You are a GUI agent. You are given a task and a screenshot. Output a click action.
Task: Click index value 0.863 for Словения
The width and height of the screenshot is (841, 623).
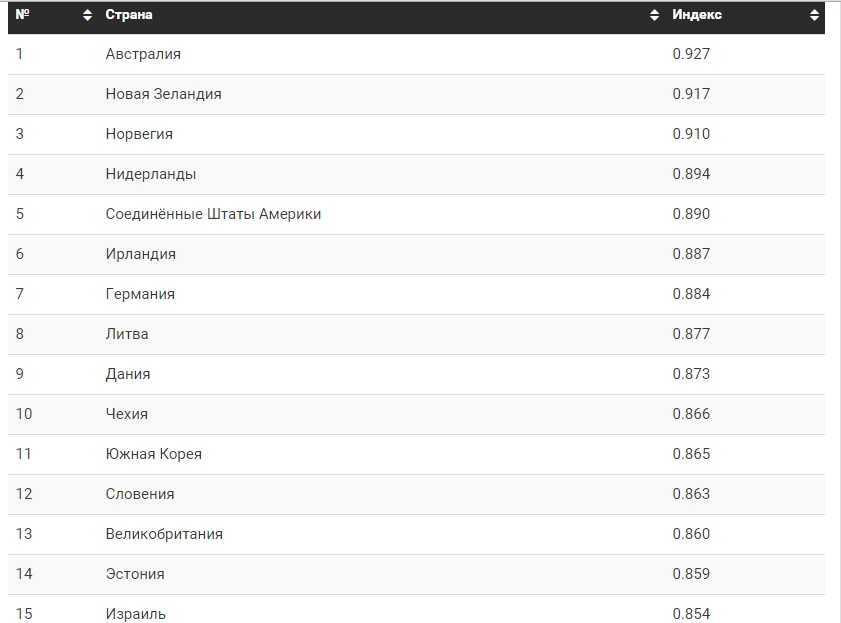(691, 494)
